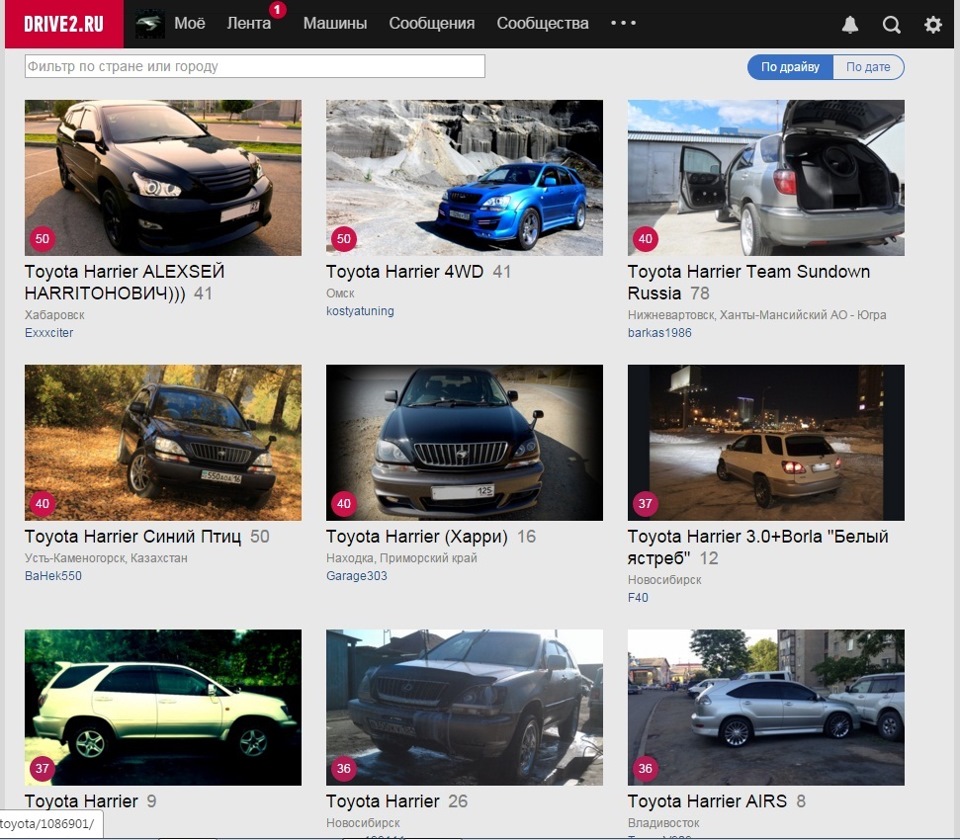Open the Toyota Harrier 9 title link
This screenshot has width=960, height=840.
tap(81, 801)
